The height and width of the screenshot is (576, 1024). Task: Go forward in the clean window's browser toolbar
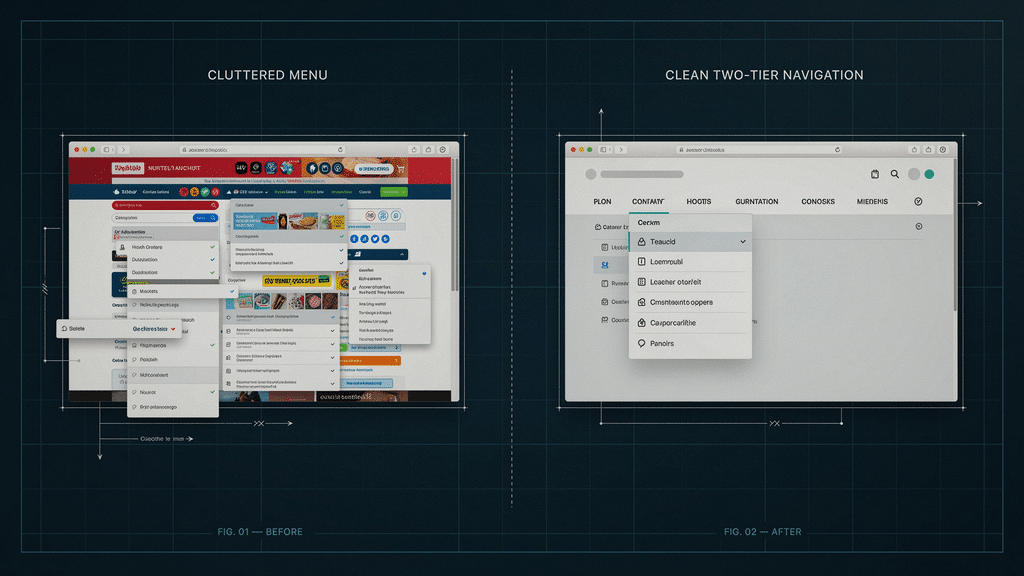(621, 150)
